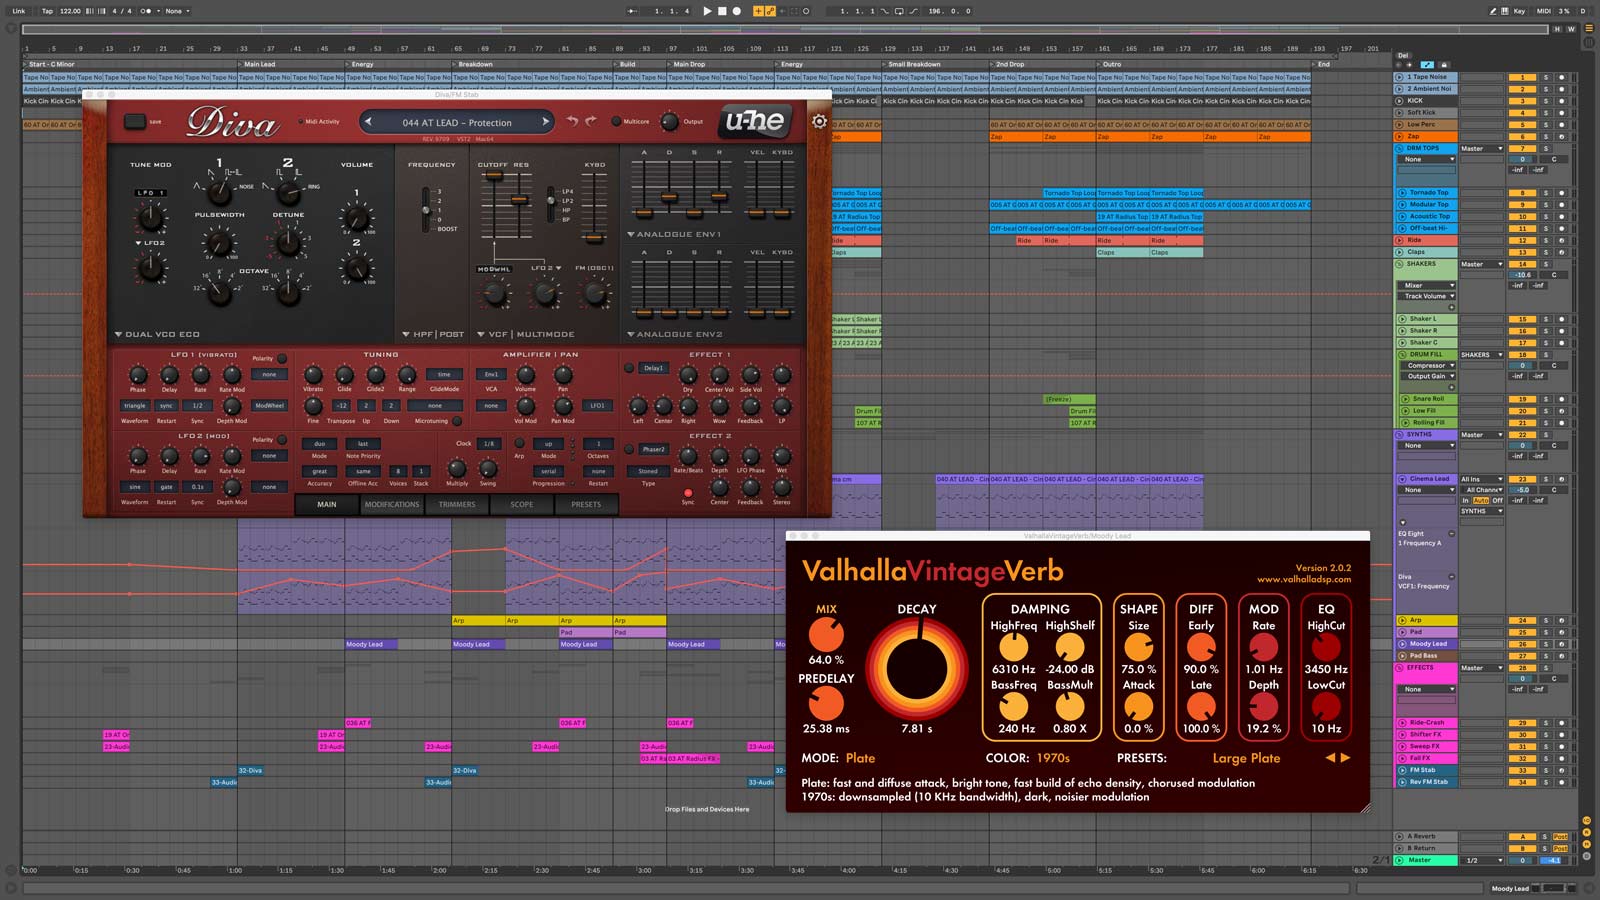Switch to the Modifications tab in Diva
The width and height of the screenshot is (1600, 900).
coord(392,504)
